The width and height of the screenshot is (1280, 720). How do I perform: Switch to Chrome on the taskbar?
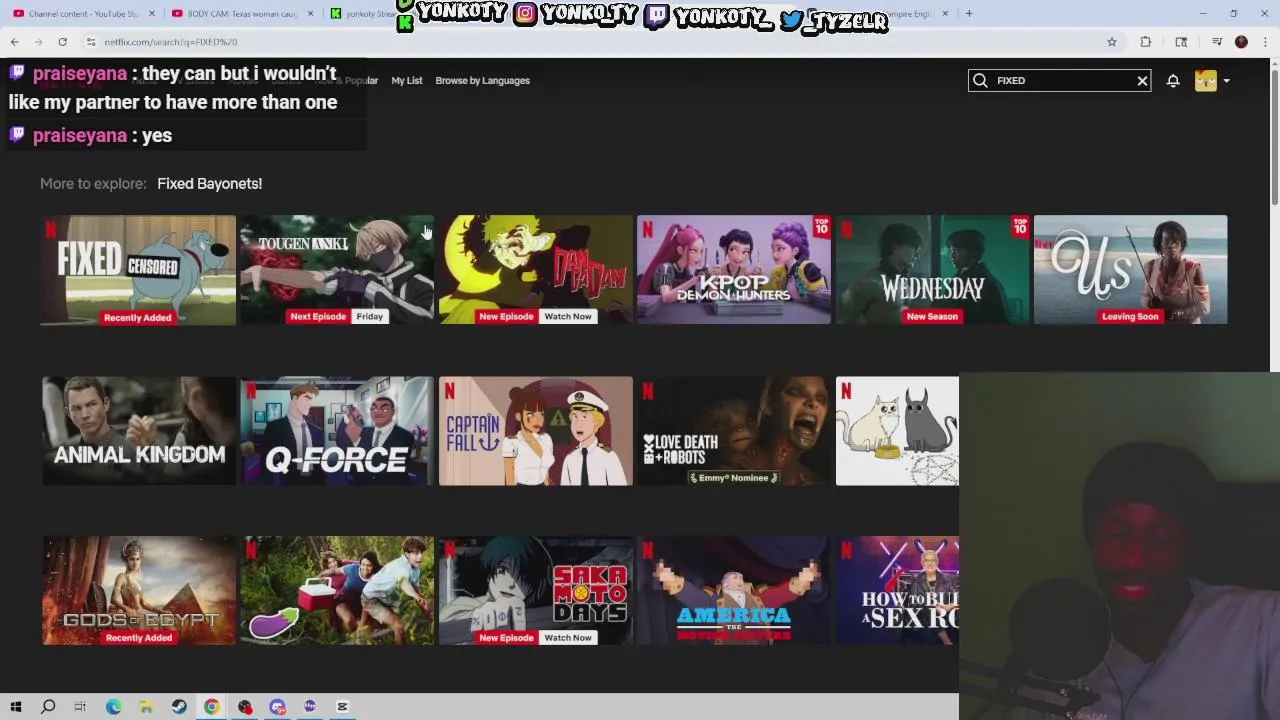click(212, 707)
